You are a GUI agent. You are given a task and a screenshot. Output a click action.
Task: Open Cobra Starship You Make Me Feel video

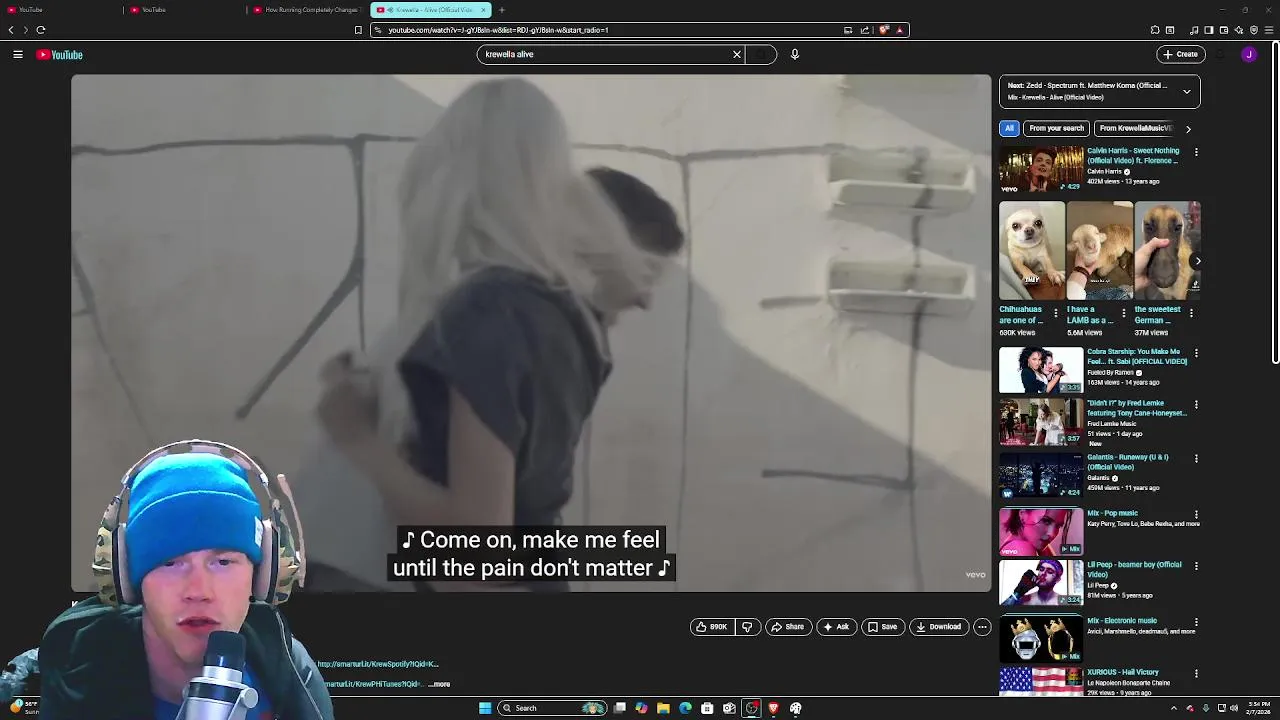point(1041,370)
